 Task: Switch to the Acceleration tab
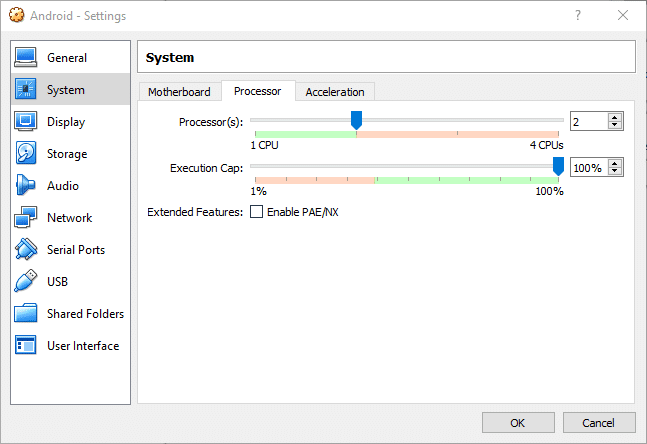(x=335, y=92)
